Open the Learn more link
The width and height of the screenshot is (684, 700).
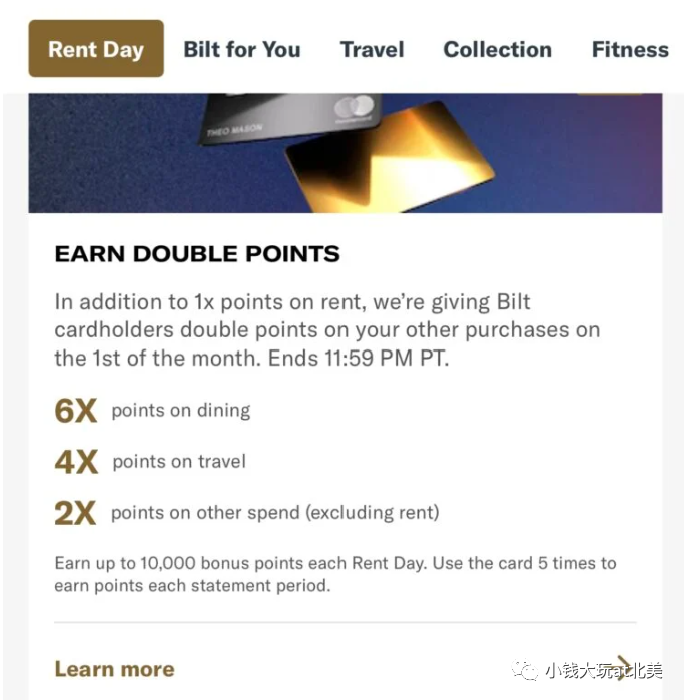click(114, 669)
